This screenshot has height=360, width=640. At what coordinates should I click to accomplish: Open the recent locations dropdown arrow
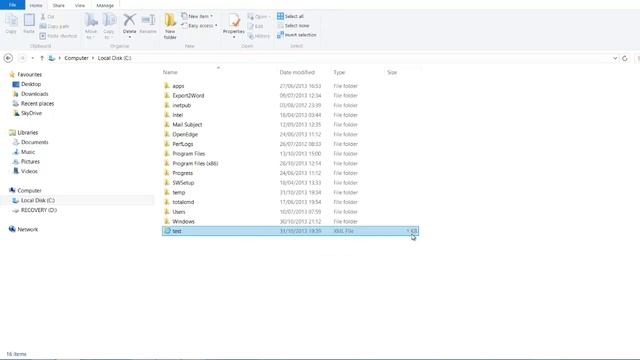tap(33, 58)
